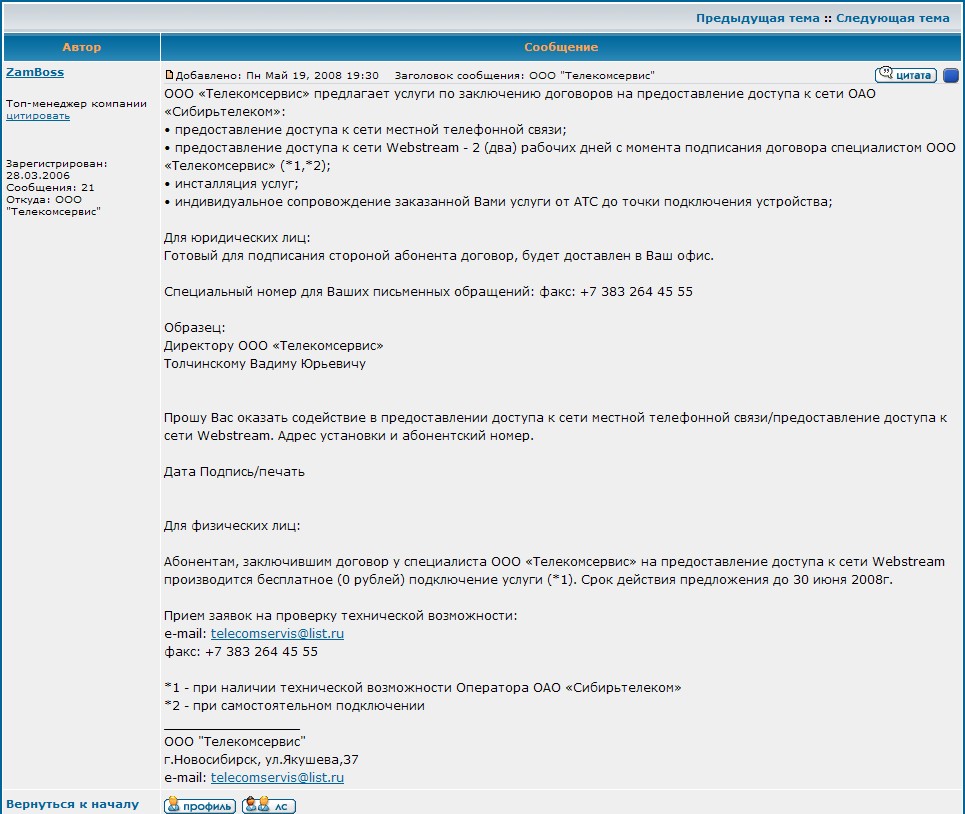This screenshot has height=814, width=965.
Task: Go to Предыдущая тема
Action: [x=758, y=18]
